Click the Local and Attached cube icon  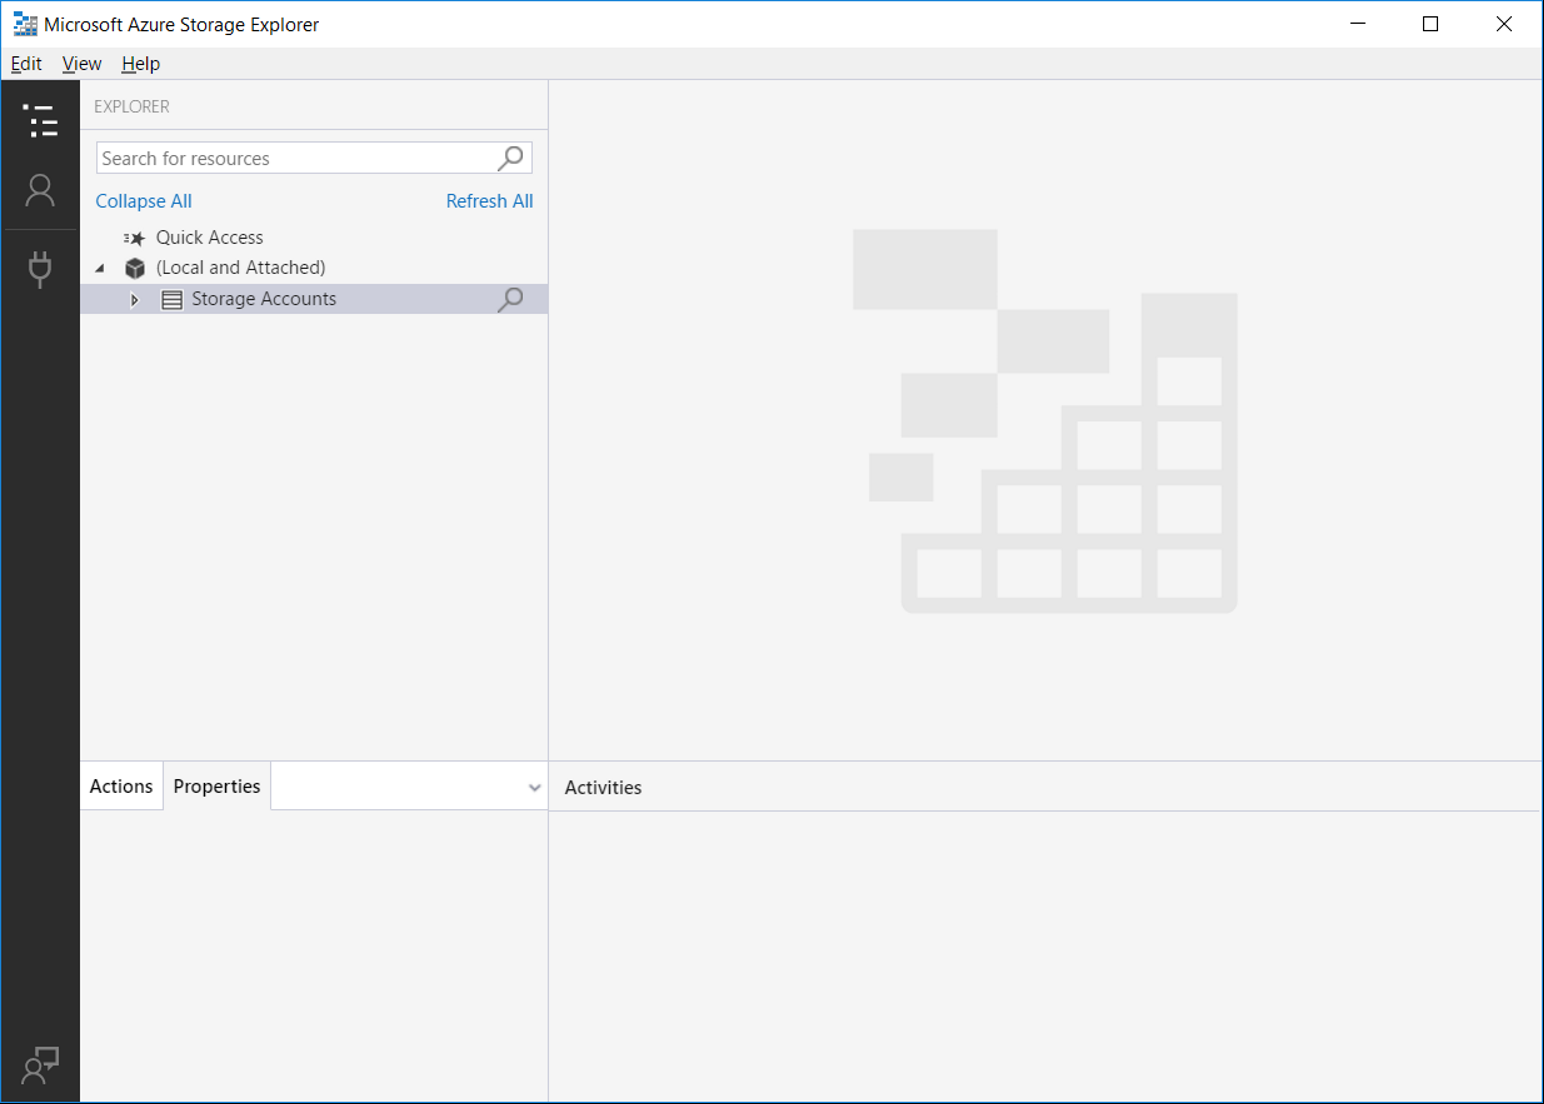click(x=135, y=268)
